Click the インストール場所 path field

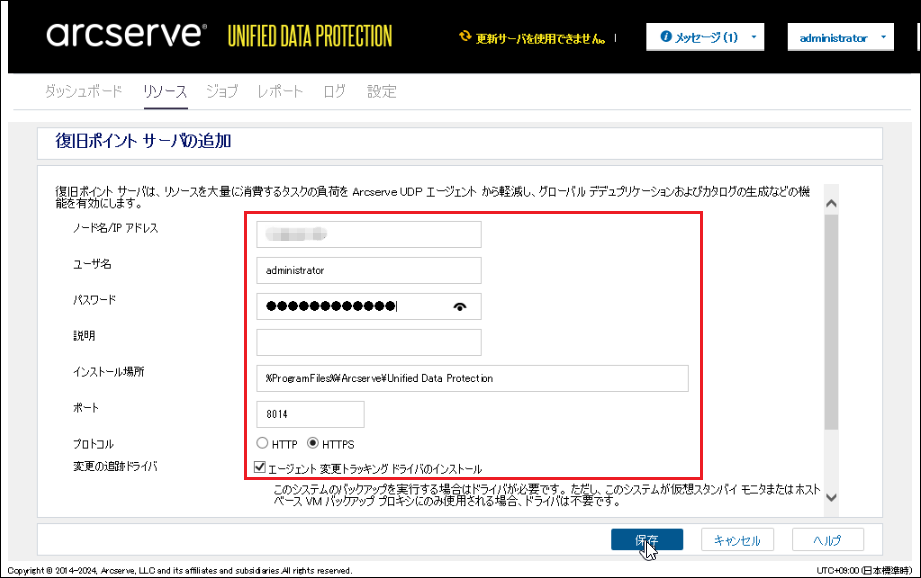tap(472, 378)
